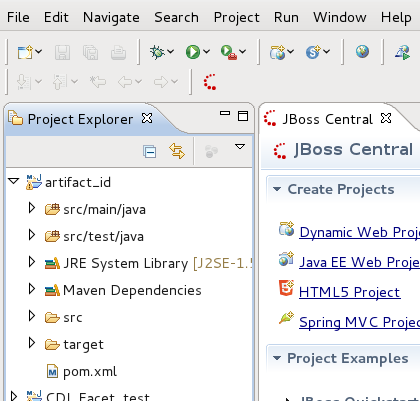Click the Print toolbar icon
The height and width of the screenshot is (401, 420).
(x=118, y=52)
